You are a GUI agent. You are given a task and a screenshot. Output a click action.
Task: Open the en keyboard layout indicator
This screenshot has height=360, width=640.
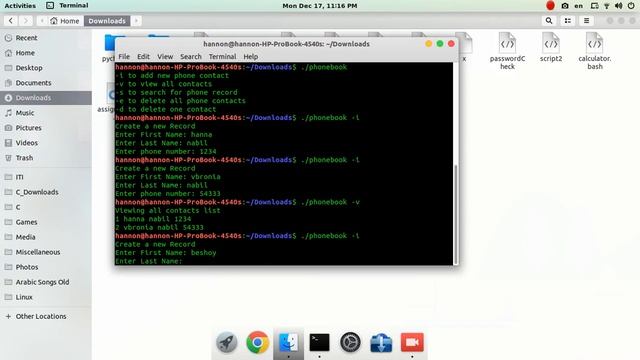(x=578, y=6)
